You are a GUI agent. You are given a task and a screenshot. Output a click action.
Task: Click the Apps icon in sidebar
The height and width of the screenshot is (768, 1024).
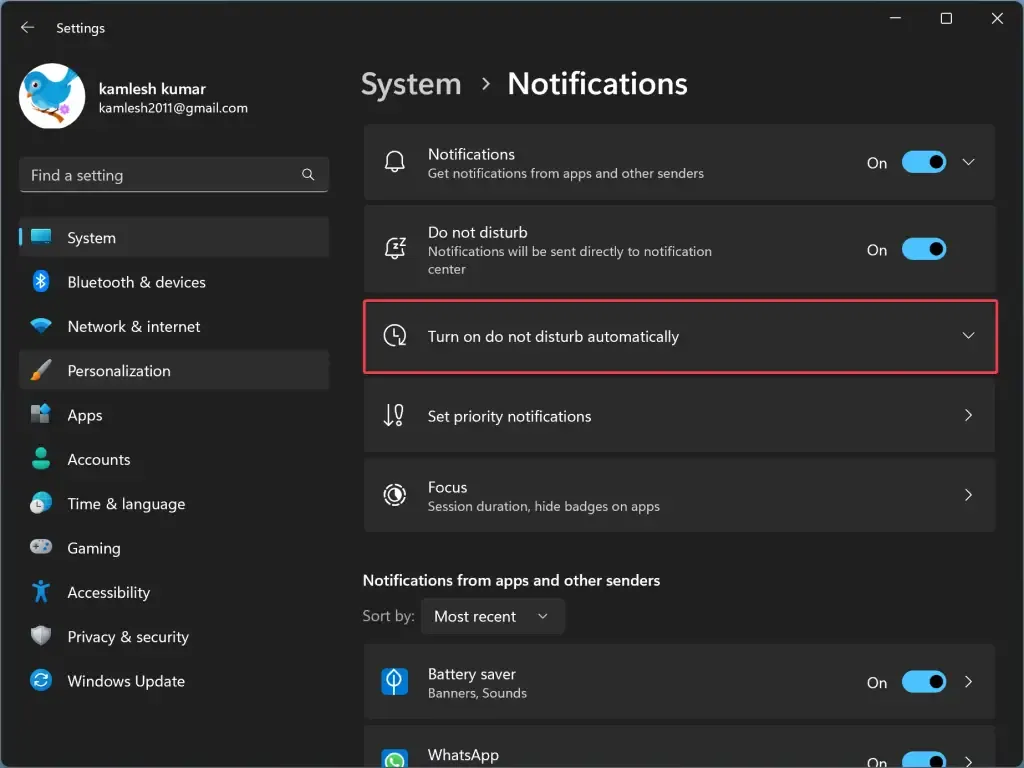tap(41, 414)
